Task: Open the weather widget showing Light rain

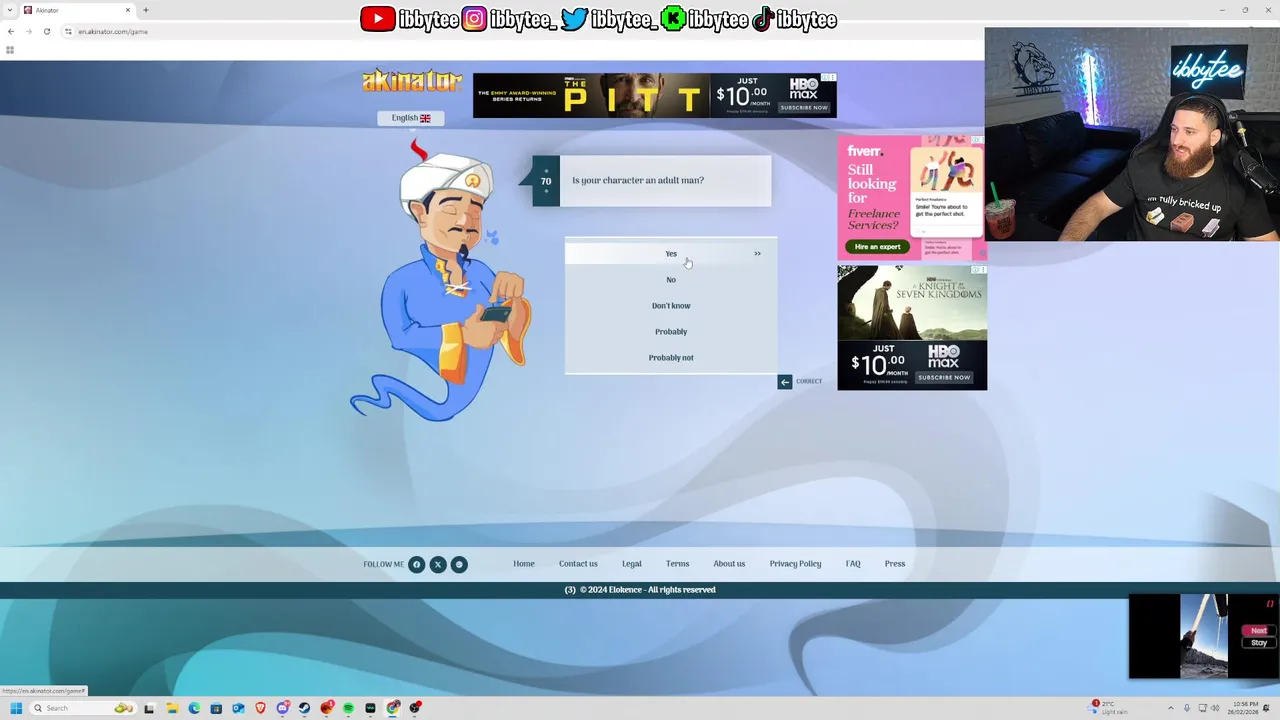Action: coord(1109,708)
